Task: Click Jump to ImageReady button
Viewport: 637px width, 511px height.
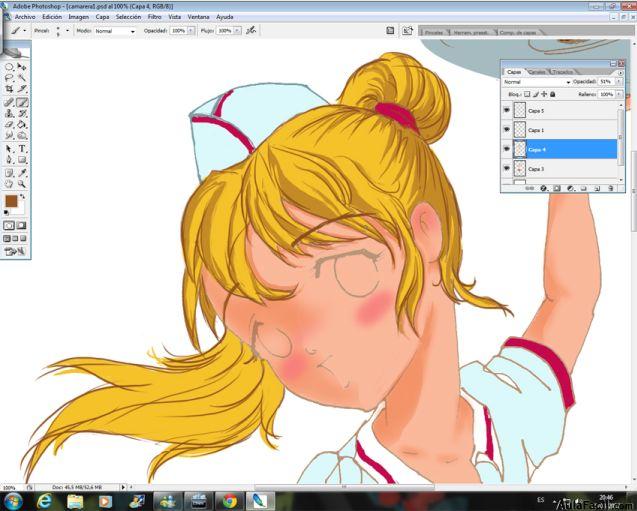Action: click(x=15, y=251)
